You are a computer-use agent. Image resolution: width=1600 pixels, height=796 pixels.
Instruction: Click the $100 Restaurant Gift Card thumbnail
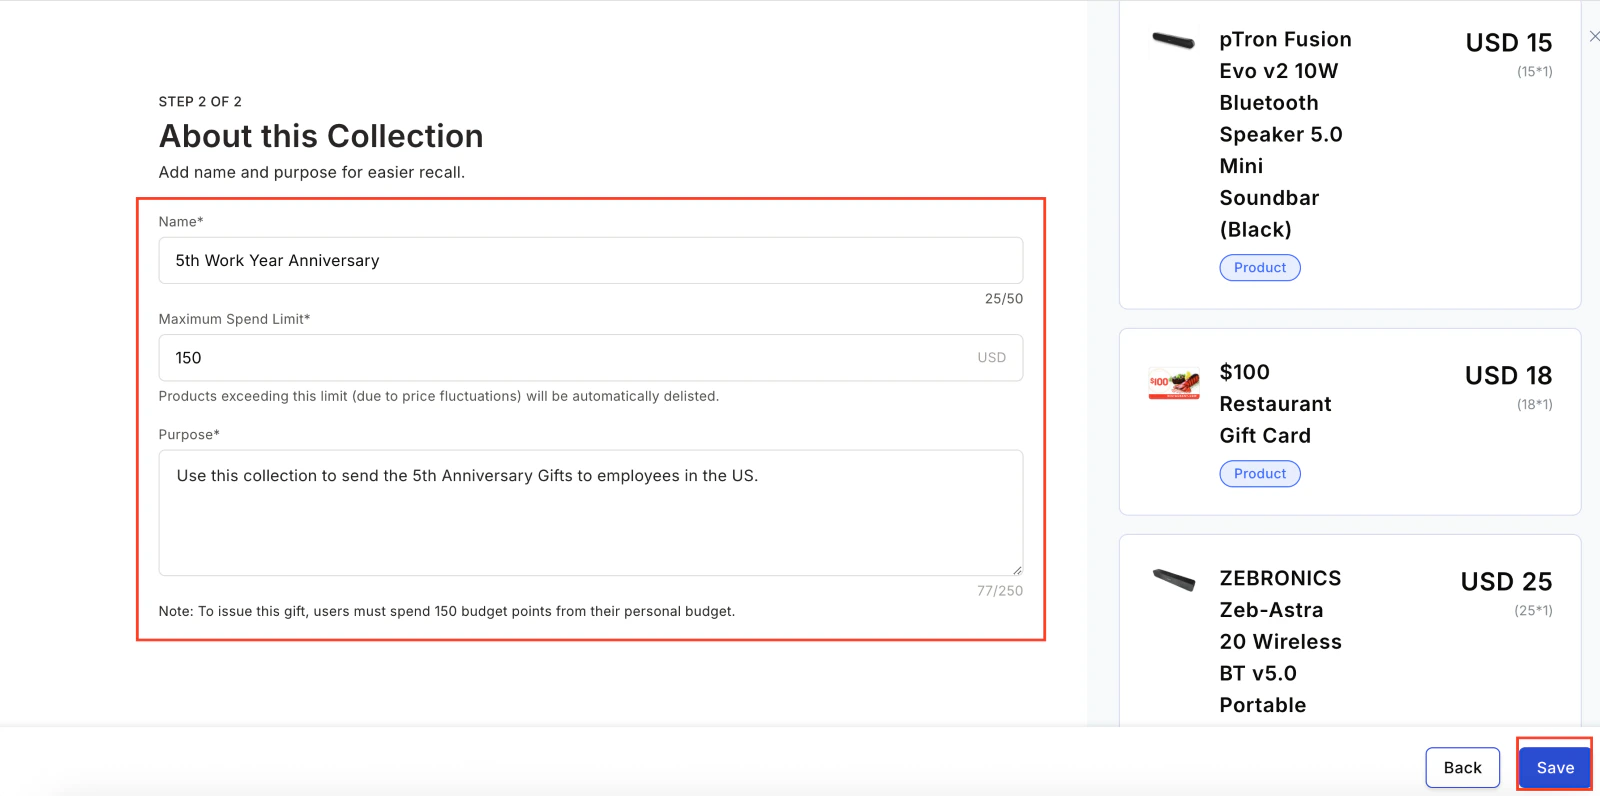click(x=1174, y=383)
